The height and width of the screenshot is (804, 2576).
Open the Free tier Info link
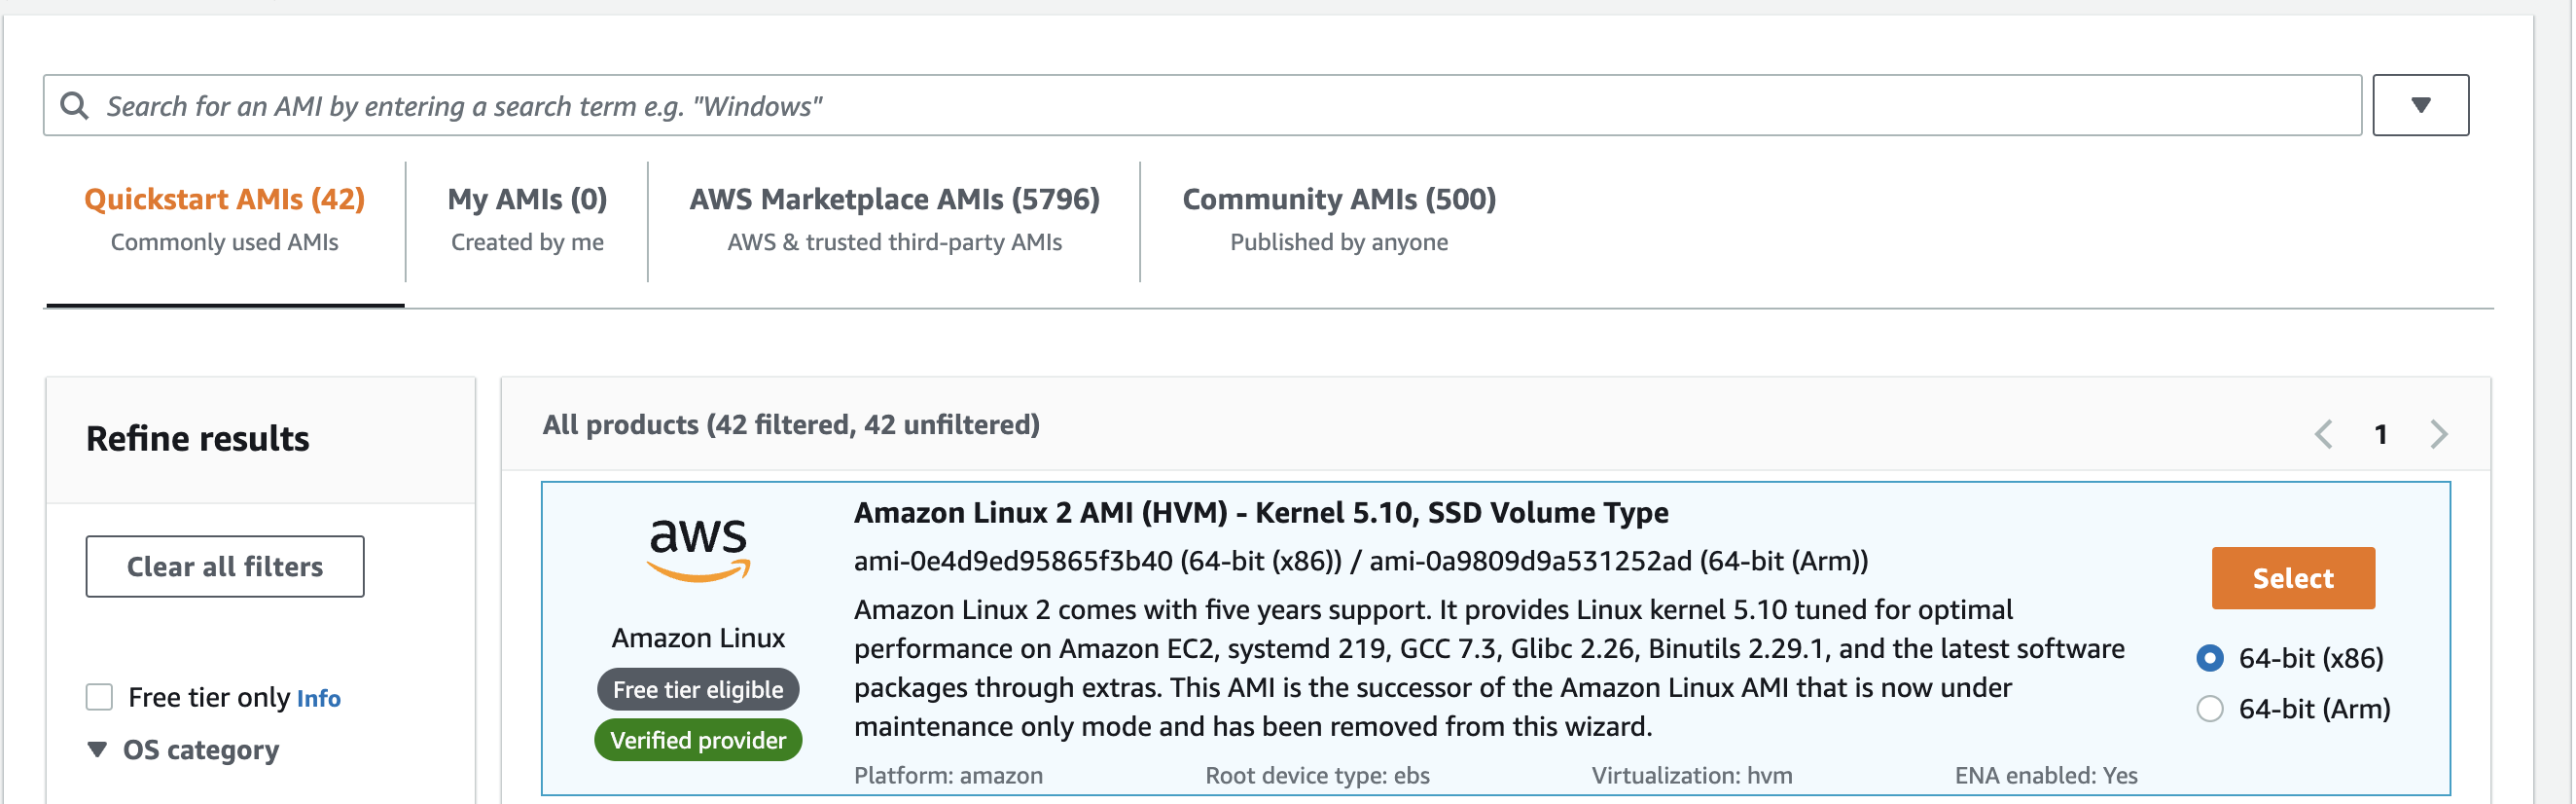pos(319,698)
